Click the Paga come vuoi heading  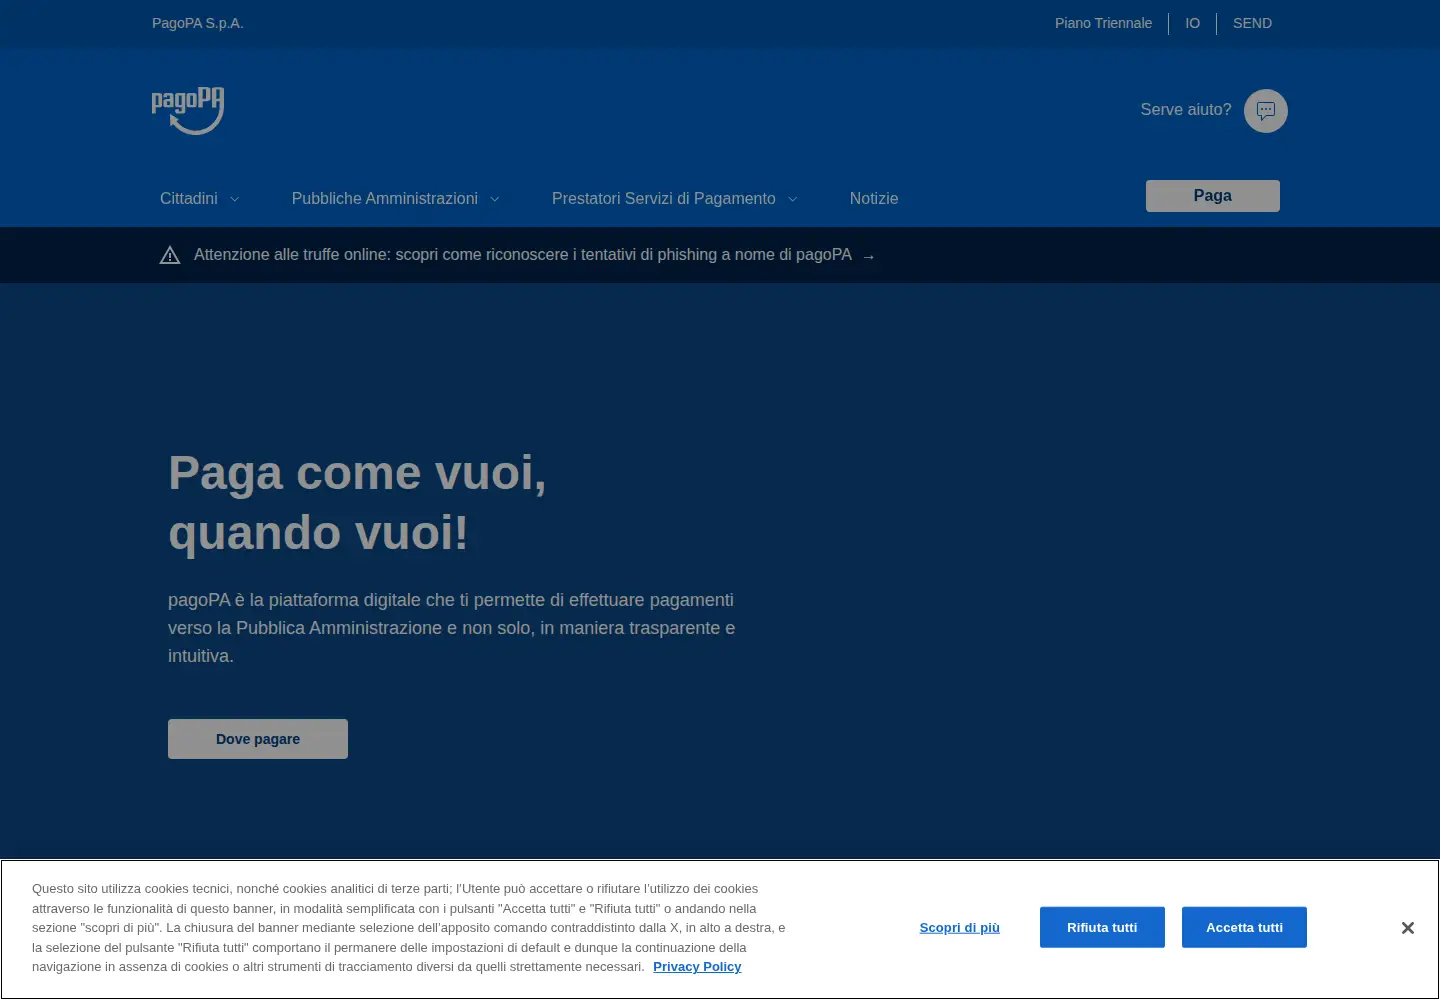coord(358,502)
